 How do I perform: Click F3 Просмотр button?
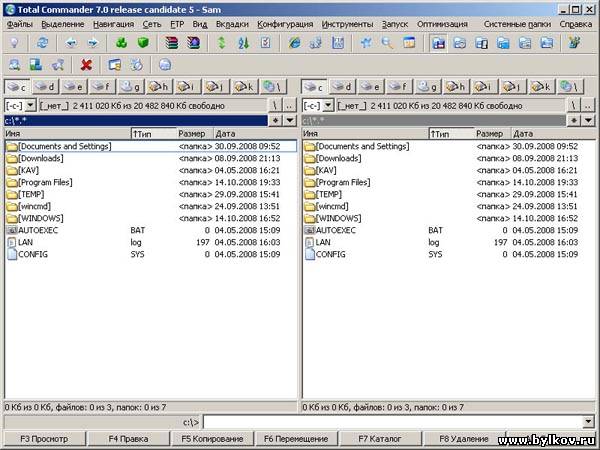[44, 439]
